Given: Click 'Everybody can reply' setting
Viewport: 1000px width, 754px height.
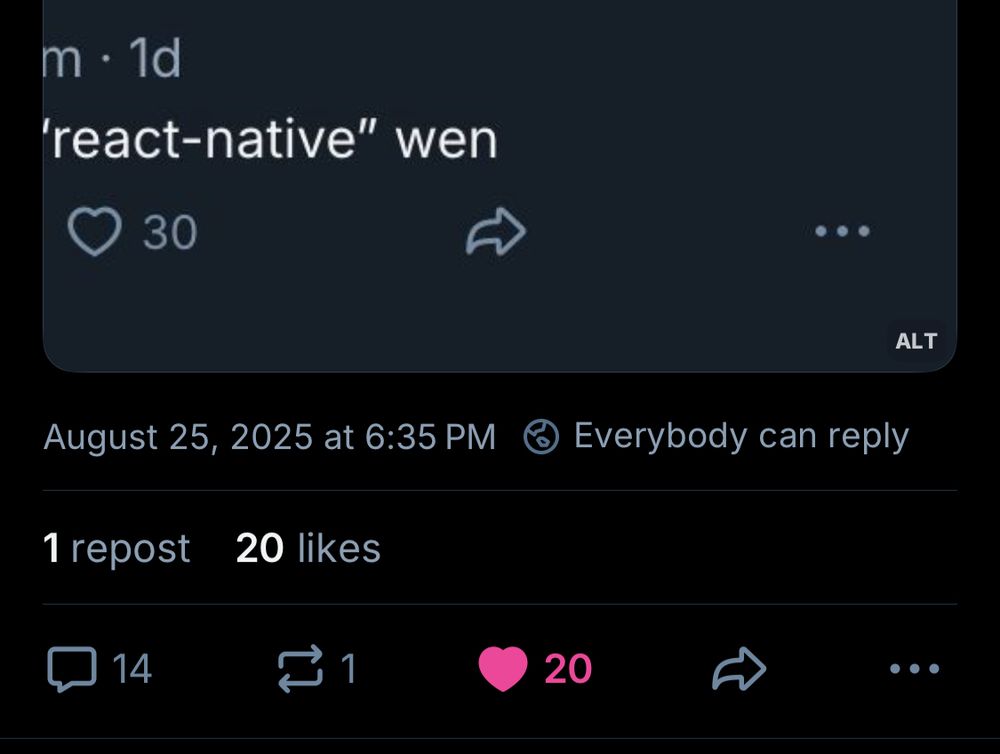Looking at the screenshot, I should pyautogui.click(x=740, y=436).
